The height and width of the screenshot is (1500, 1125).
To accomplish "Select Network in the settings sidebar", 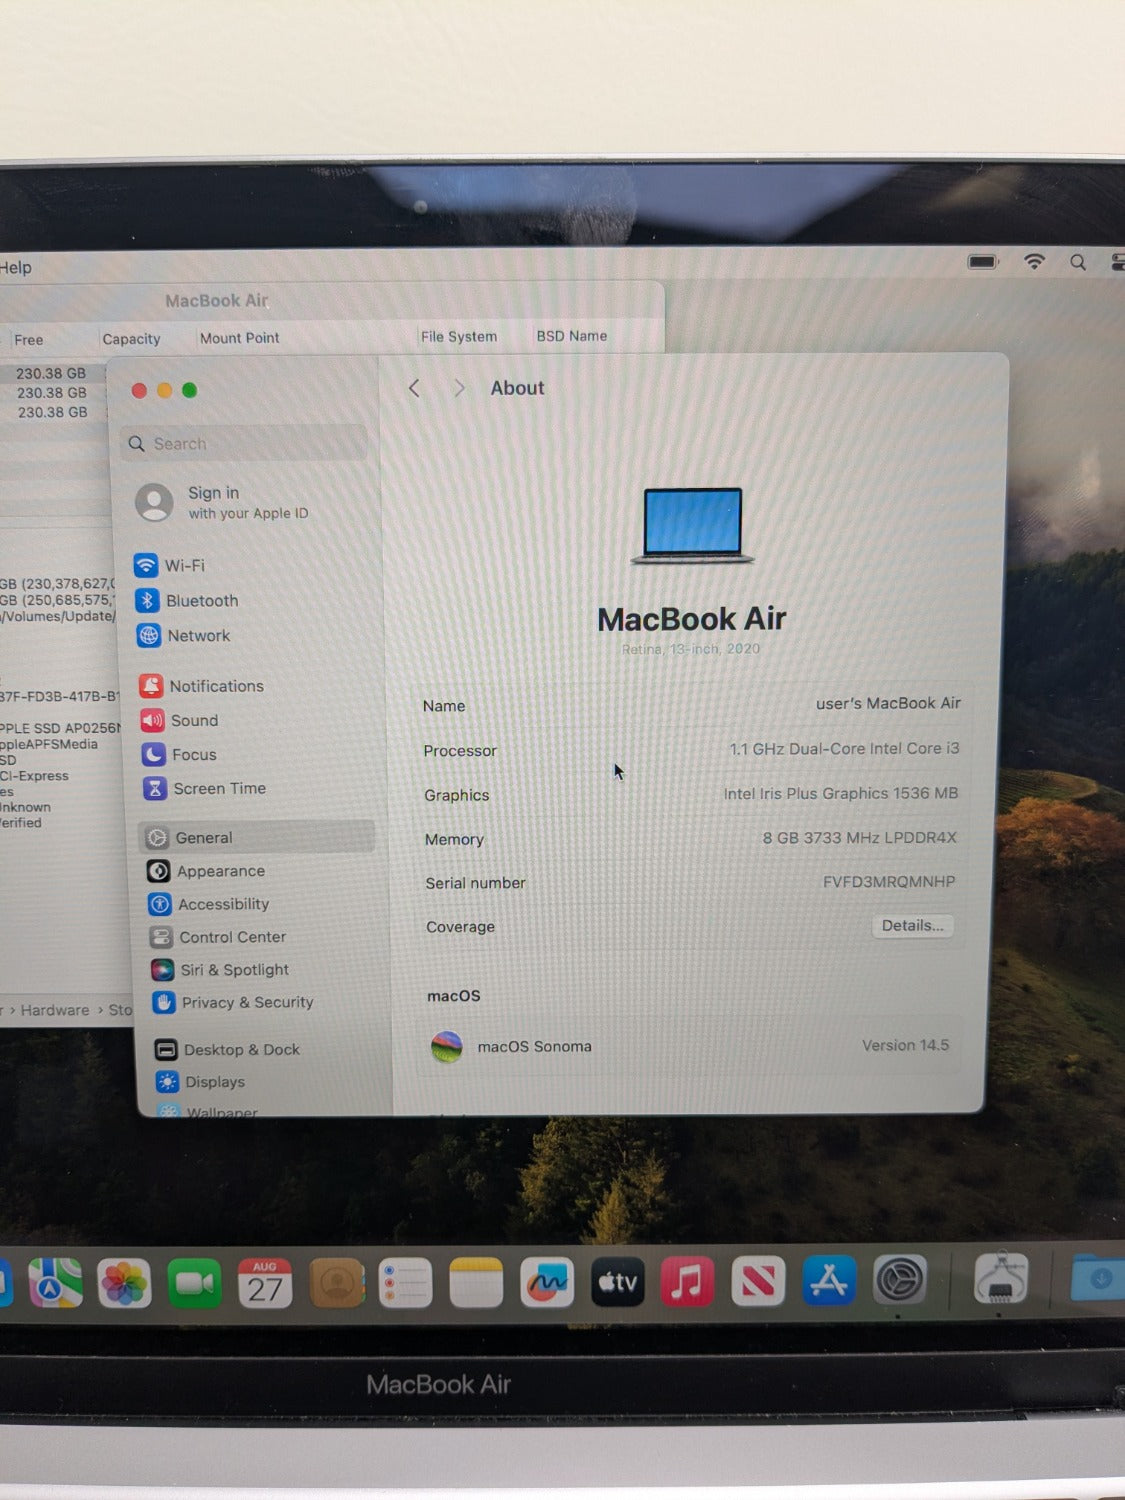I will click(x=184, y=635).
